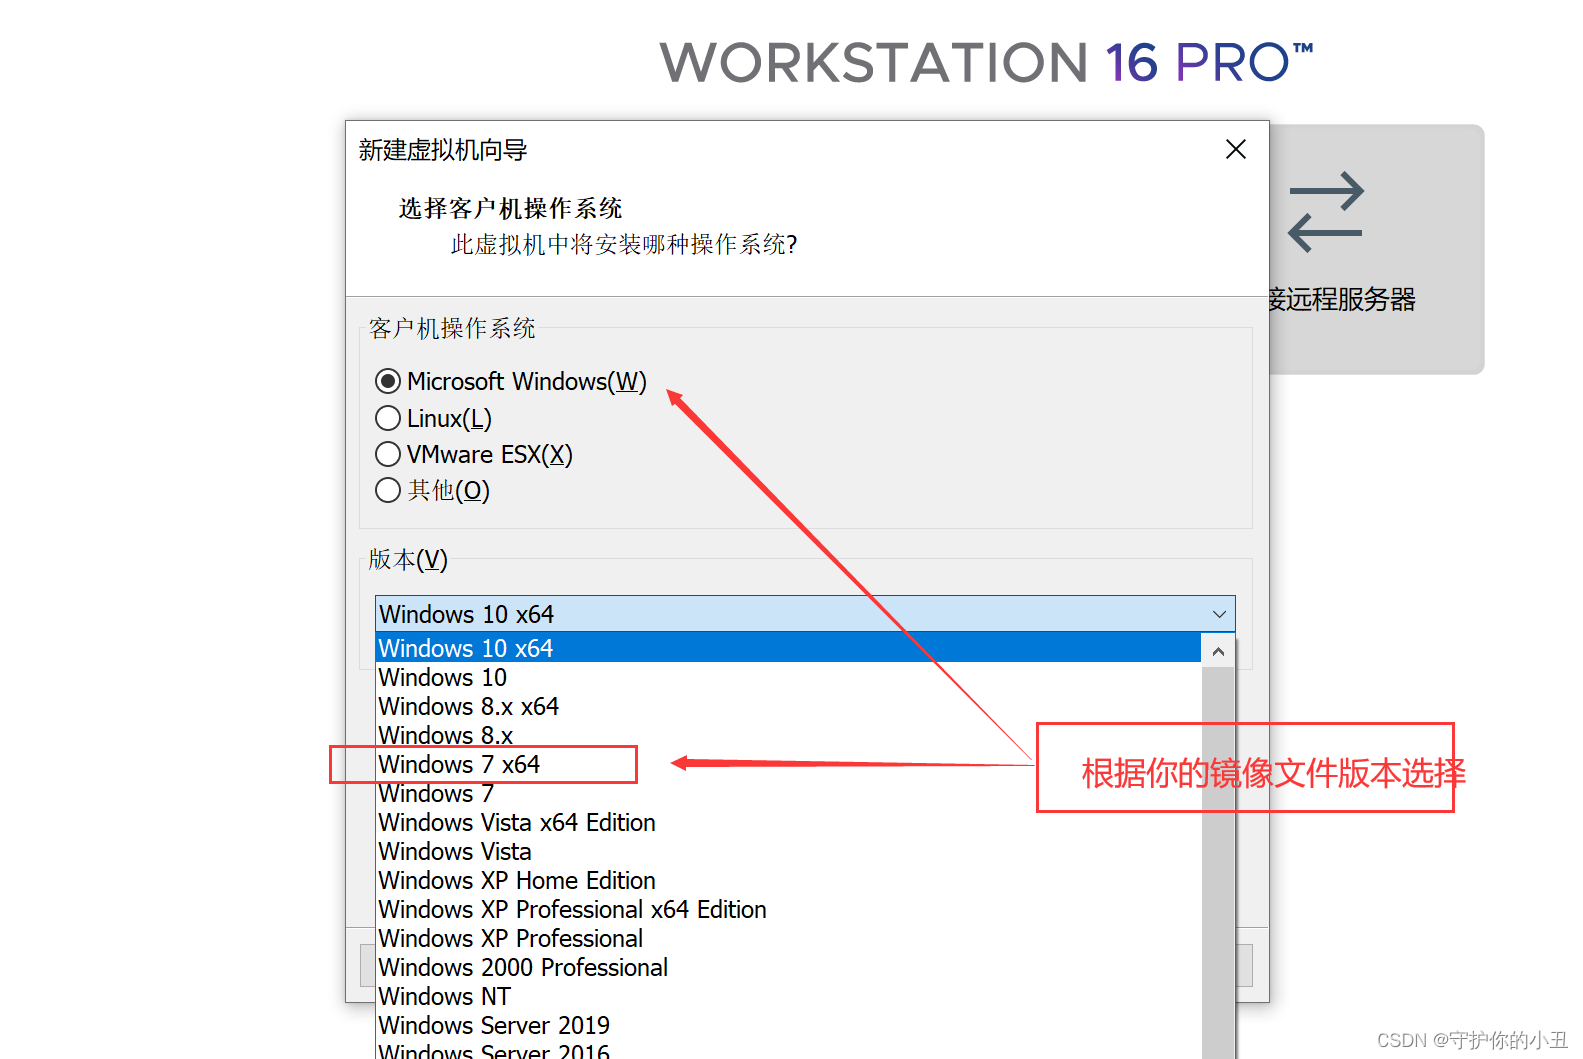1583x1059 pixels.
Task: Choose Windows Server 2019 in the list
Action: pos(788,1025)
